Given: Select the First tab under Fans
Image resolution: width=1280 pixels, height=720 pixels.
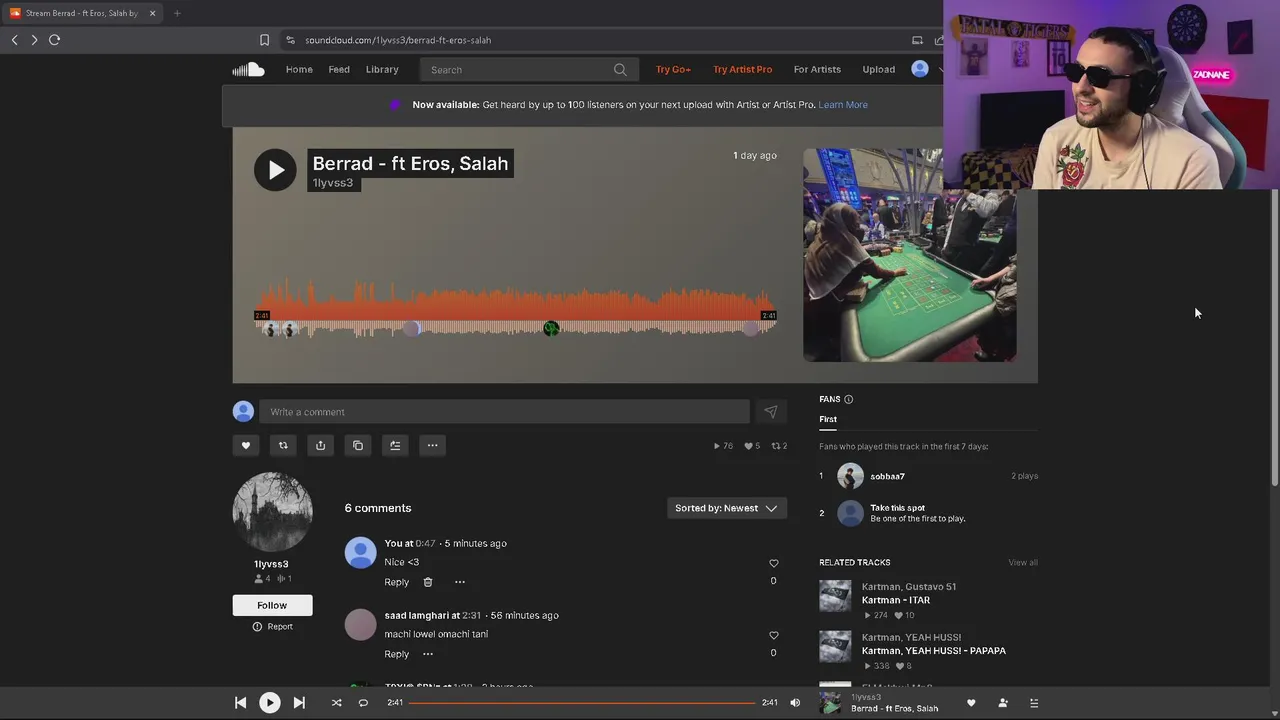Looking at the screenshot, I should pyautogui.click(x=828, y=419).
